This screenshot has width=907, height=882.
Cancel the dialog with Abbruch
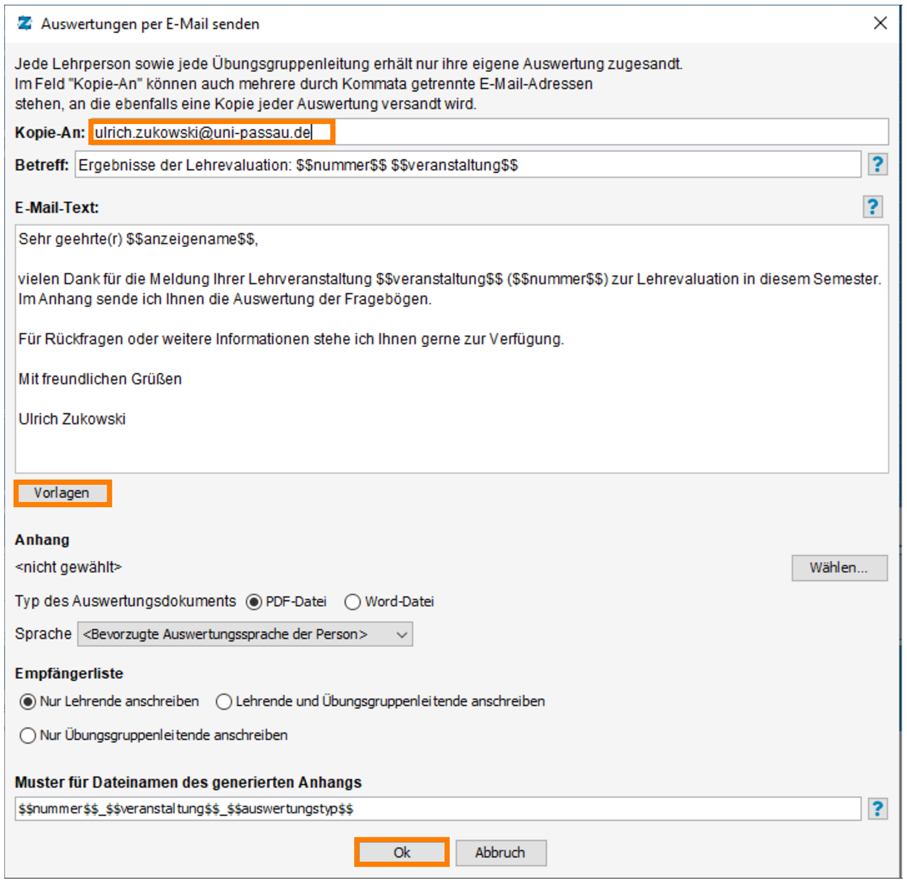[501, 853]
